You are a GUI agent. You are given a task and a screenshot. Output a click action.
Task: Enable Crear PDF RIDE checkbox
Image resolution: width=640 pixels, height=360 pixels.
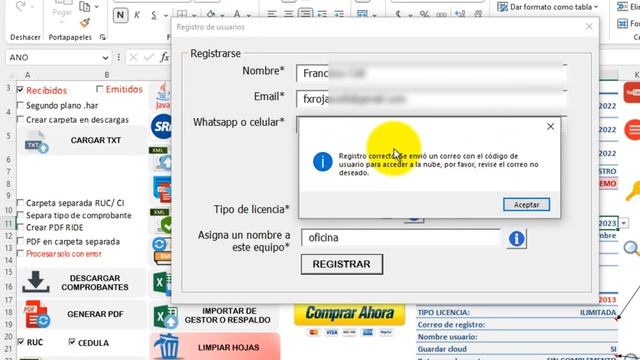coord(20,227)
